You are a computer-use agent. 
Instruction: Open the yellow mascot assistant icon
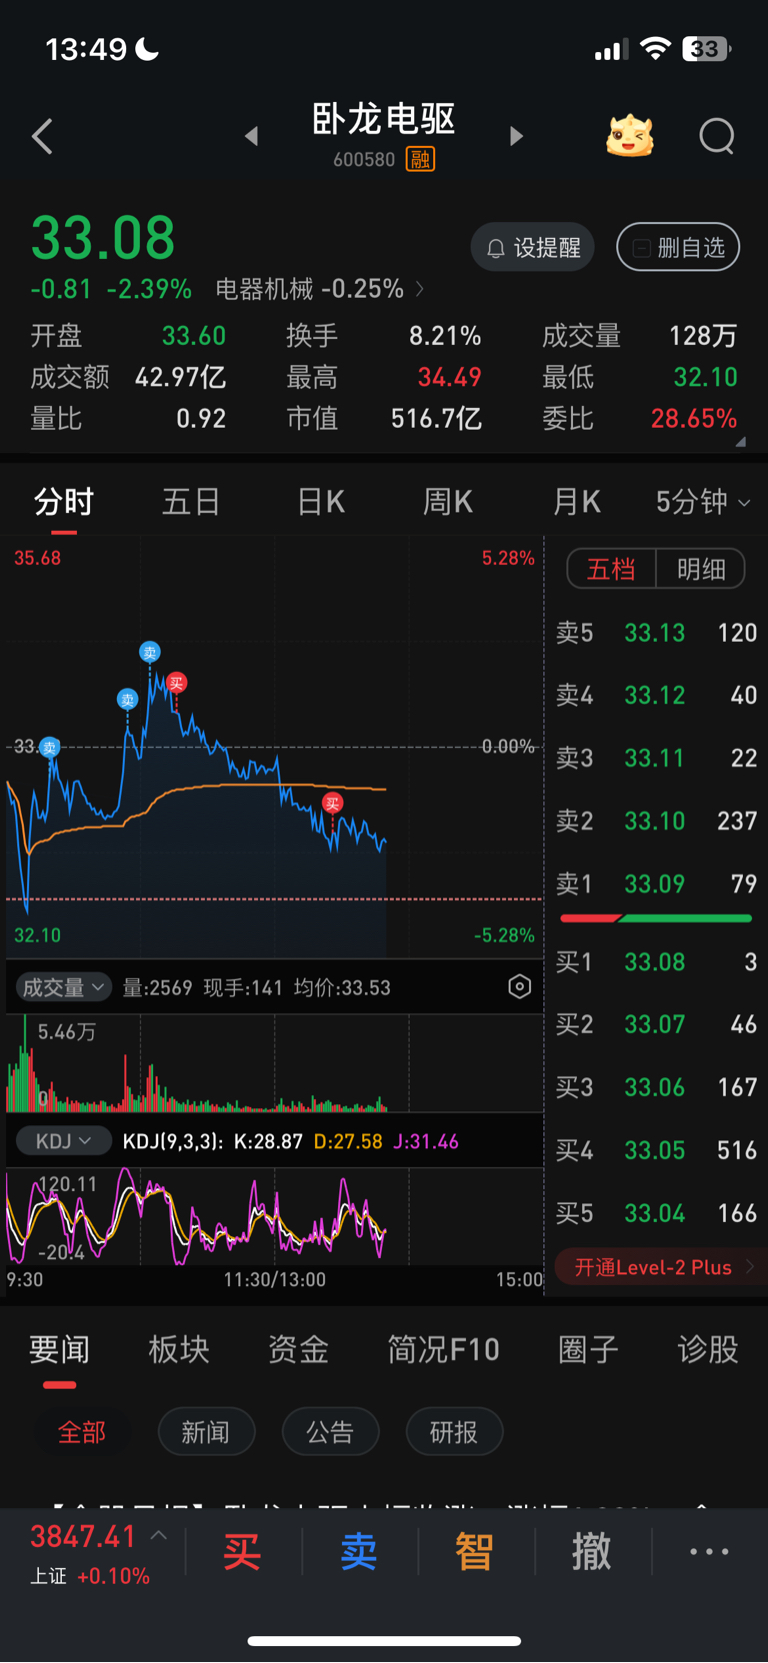pyautogui.click(x=630, y=136)
